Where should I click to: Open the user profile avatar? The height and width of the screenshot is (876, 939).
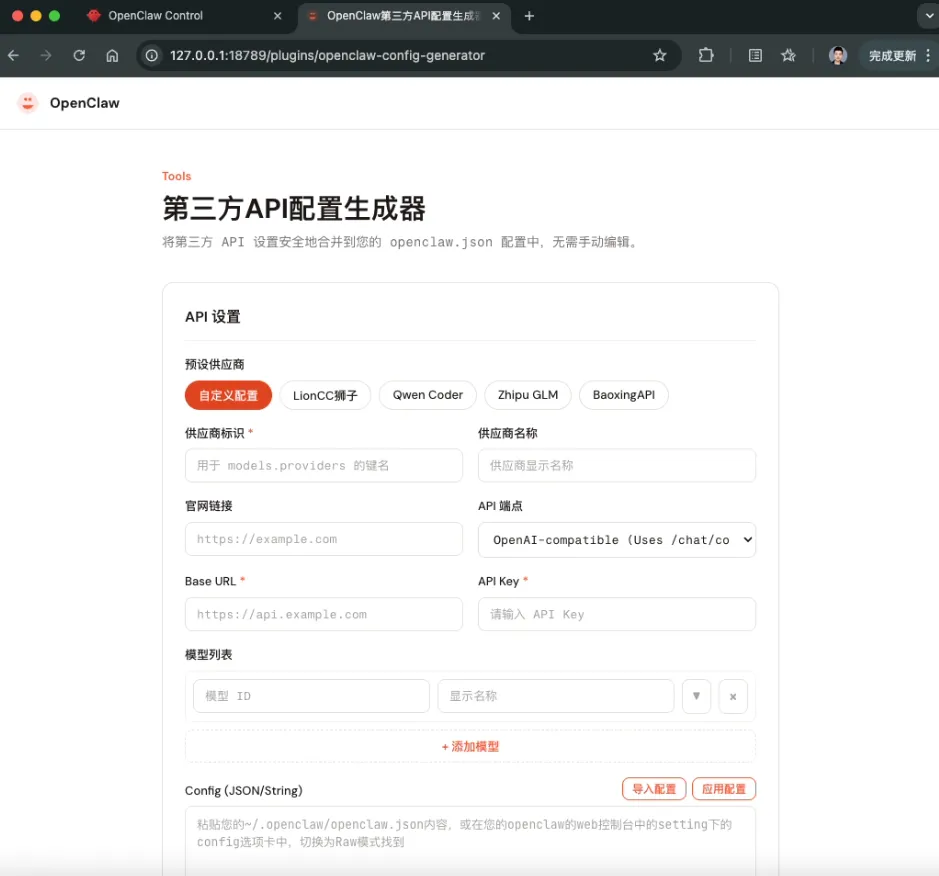[838, 56]
